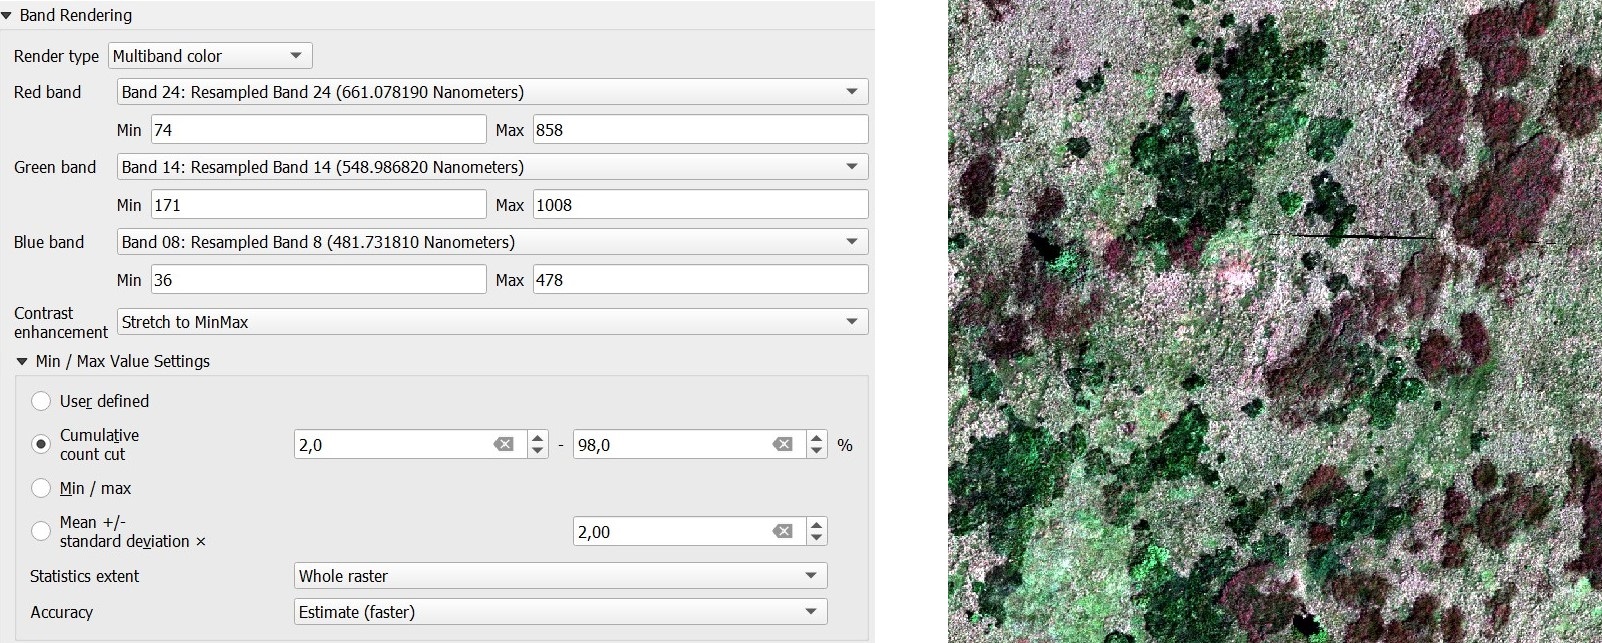Click the Red band Min input field
The width and height of the screenshot is (1602, 643).
point(318,130)
